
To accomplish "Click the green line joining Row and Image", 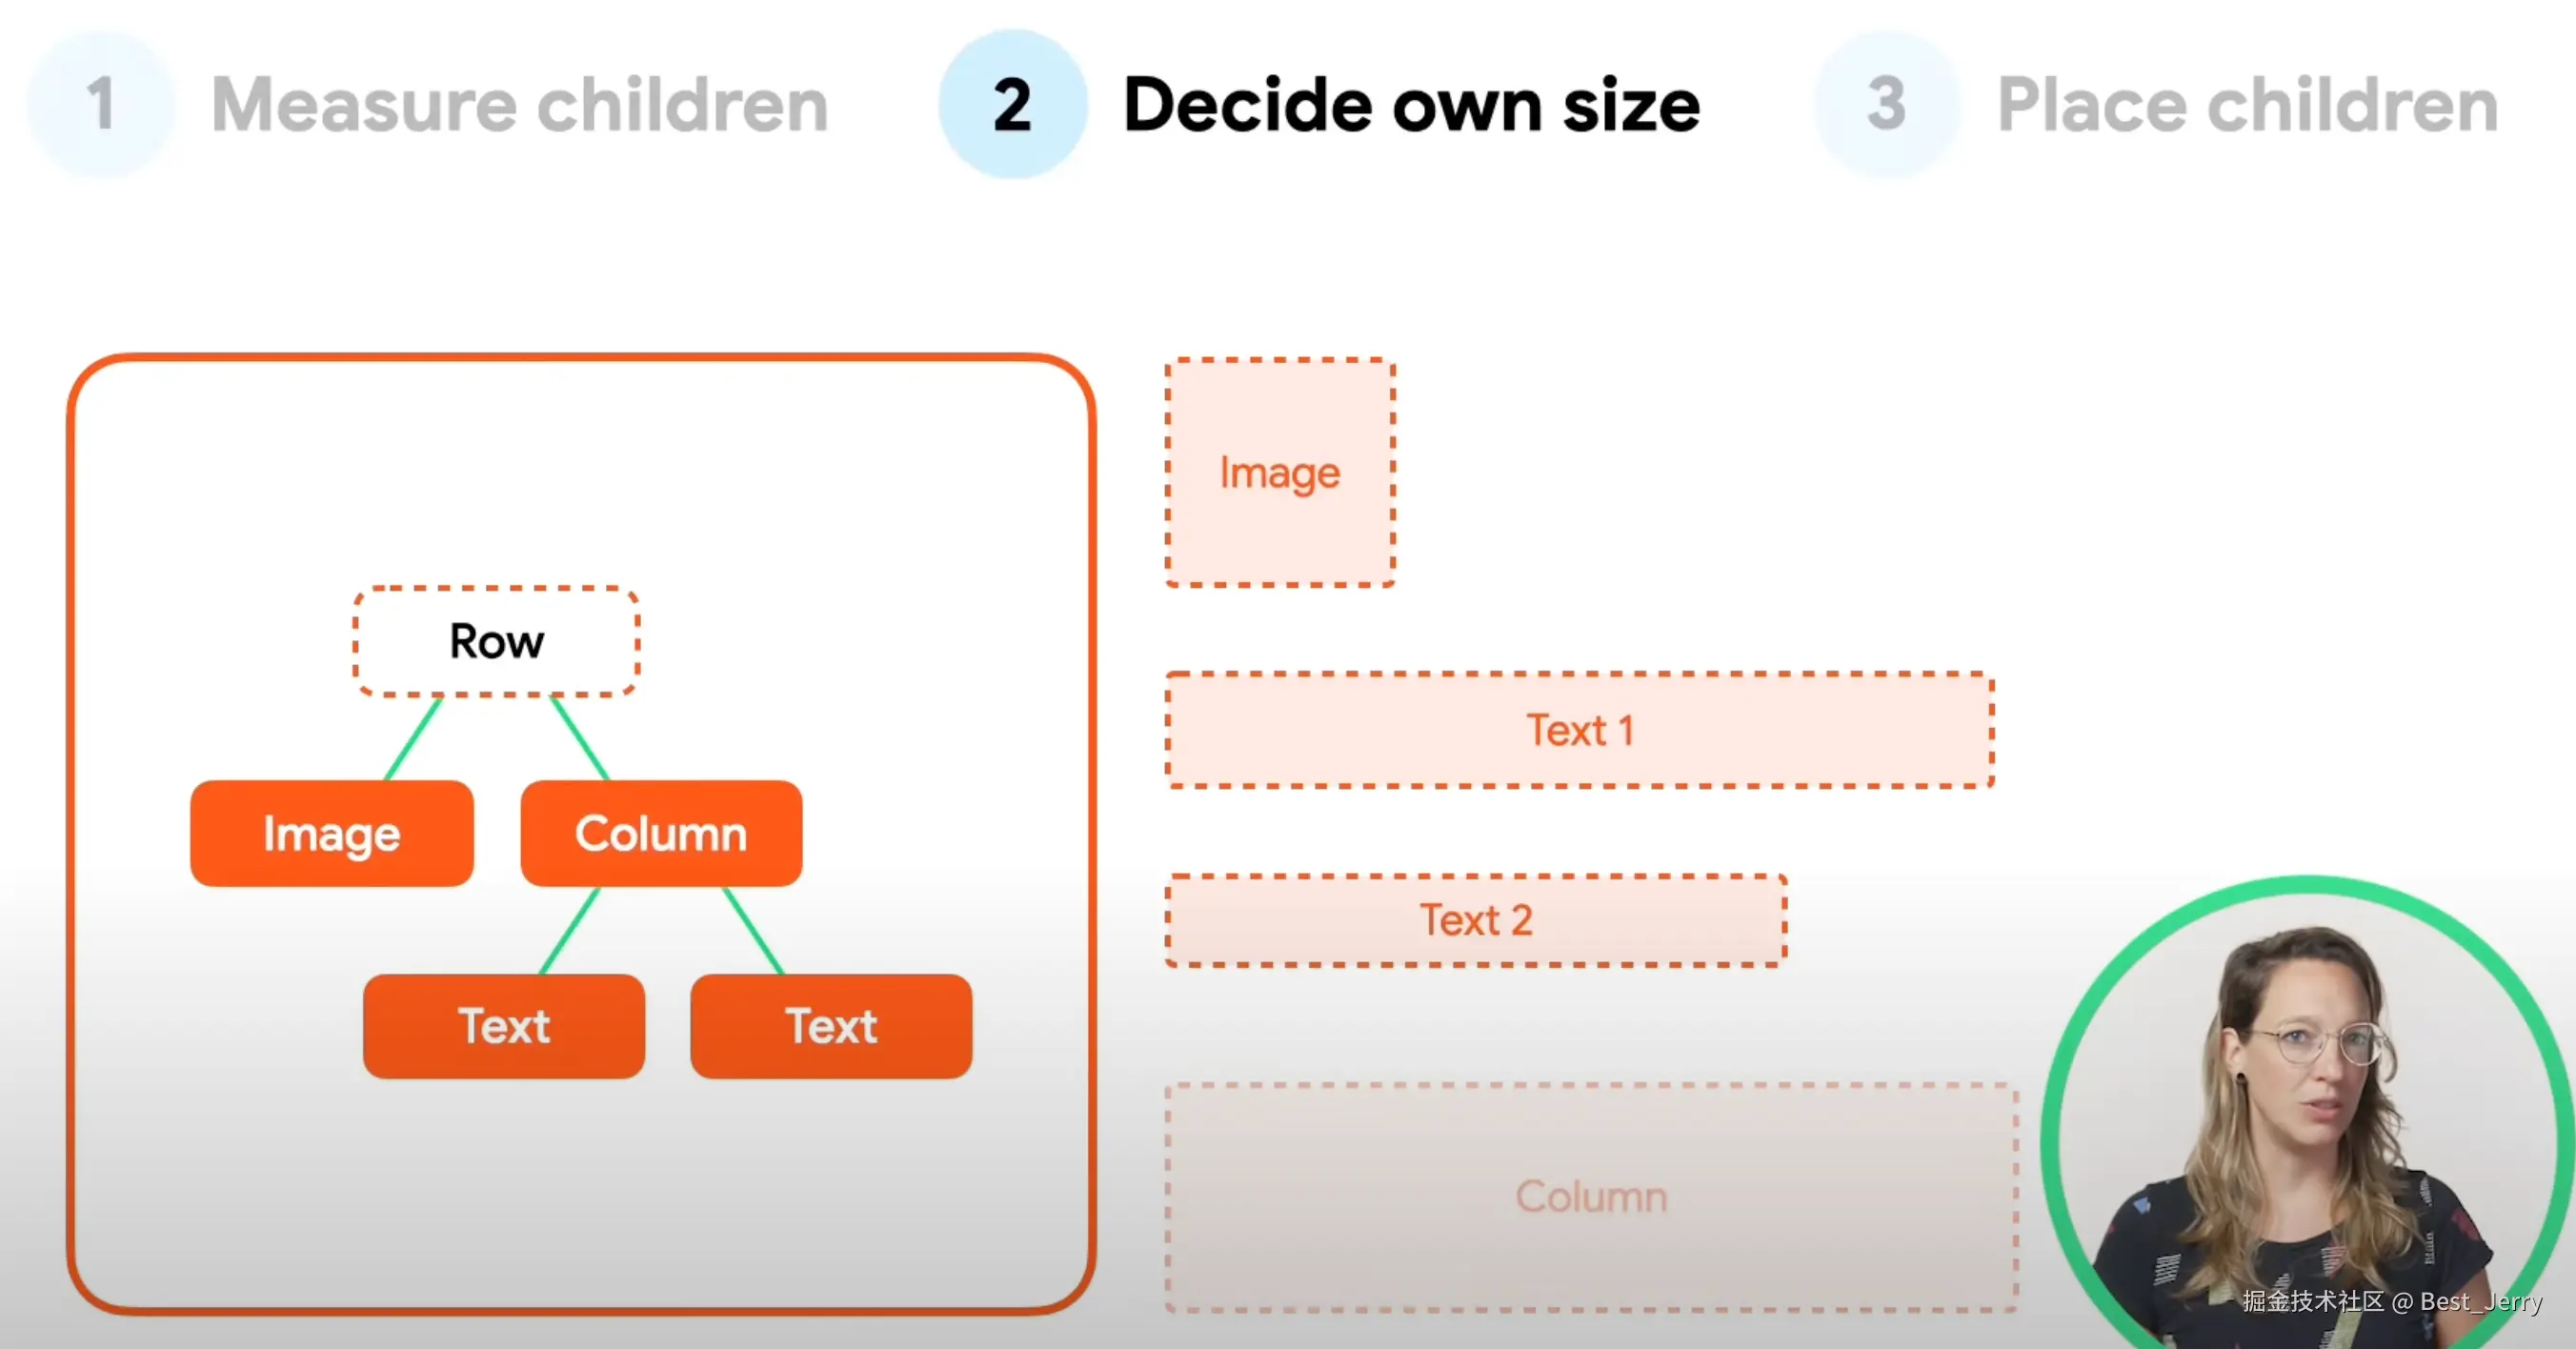I will [413, 739].
